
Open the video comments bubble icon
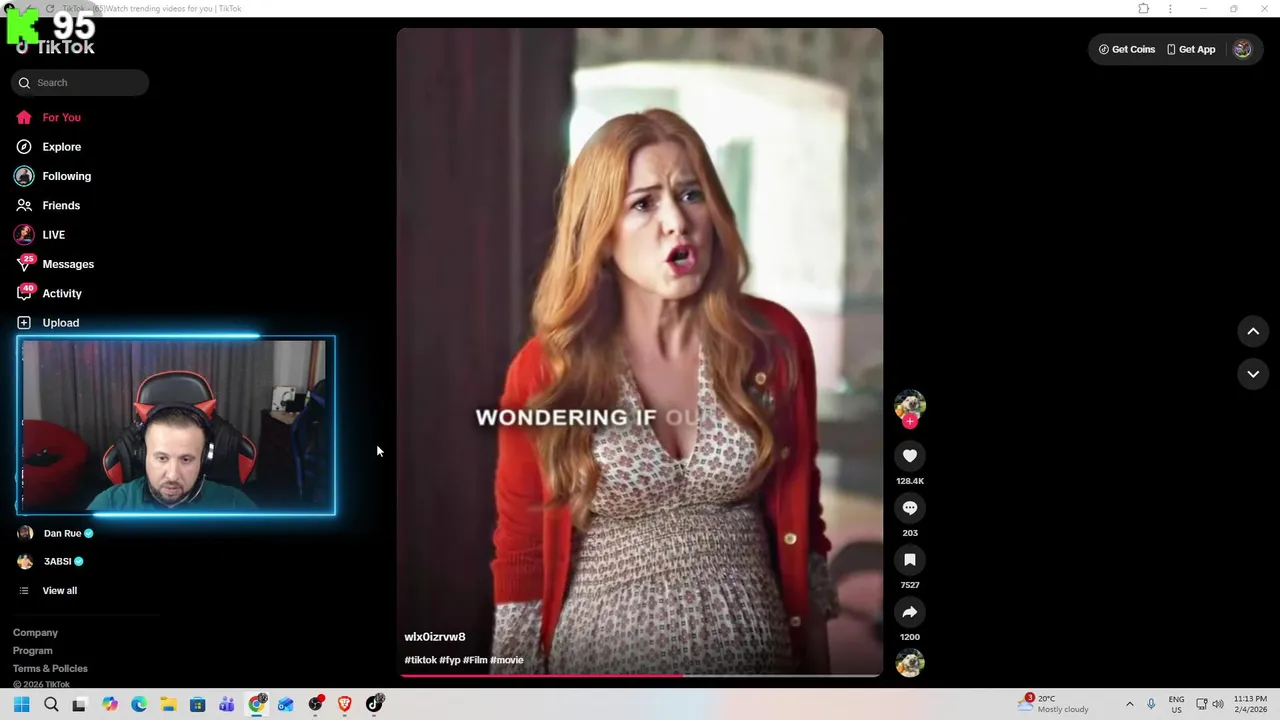click(x=910, y=508)
